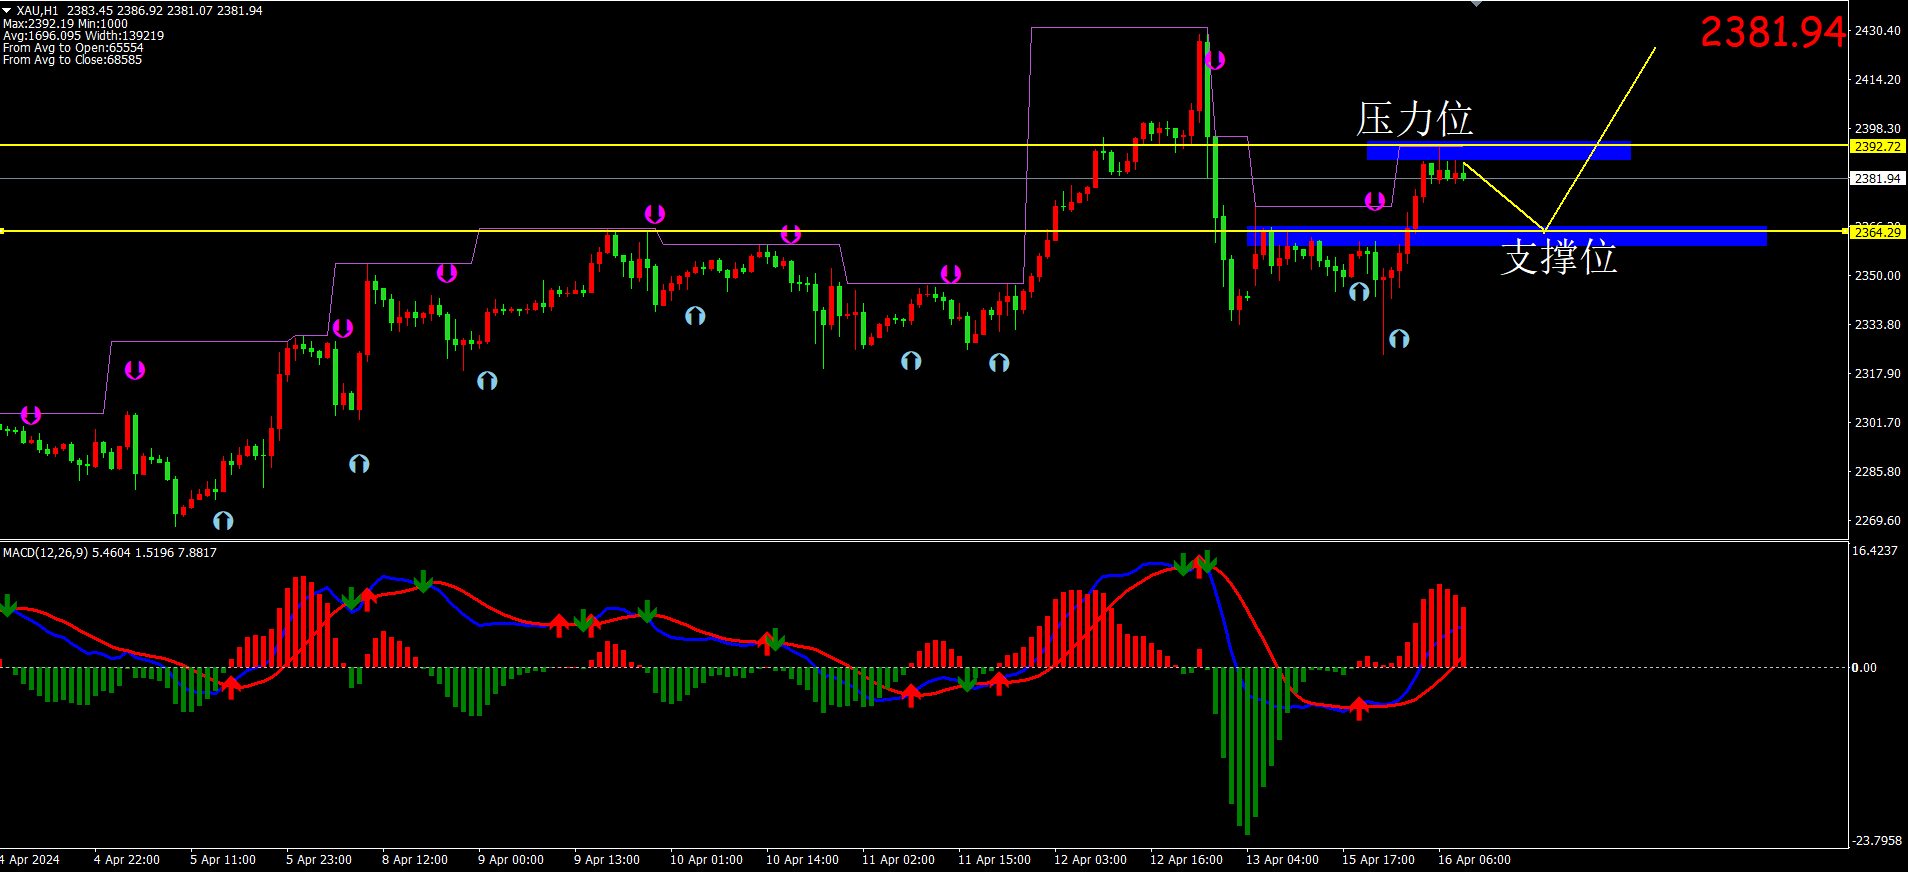Click the large red 2381.94 price text
The image size is (1908, 872).
[x=1772, y=32]
